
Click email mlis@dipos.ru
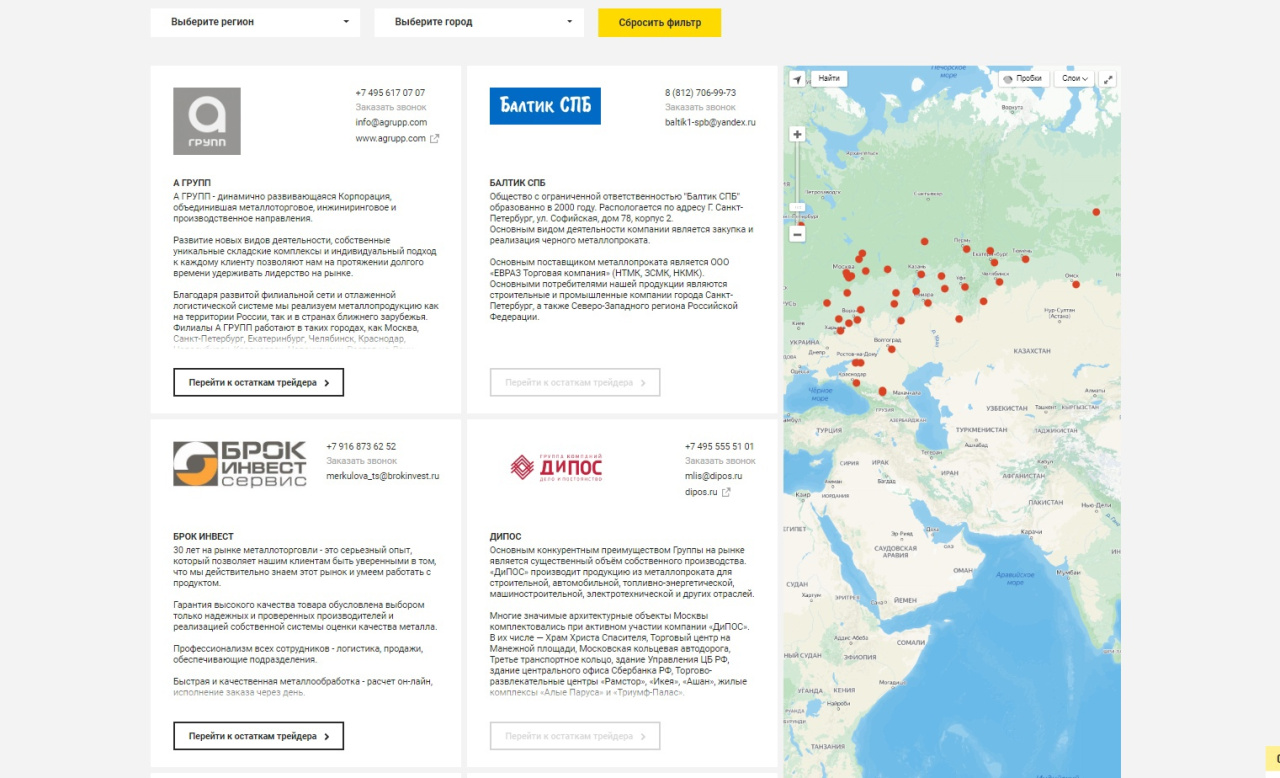coord(713,476)
